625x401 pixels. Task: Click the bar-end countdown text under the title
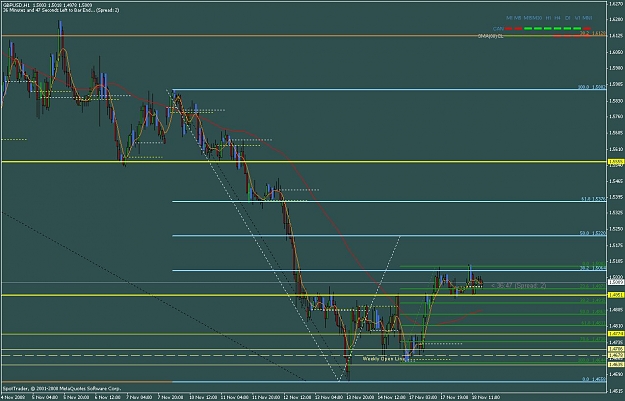point(61,10)
